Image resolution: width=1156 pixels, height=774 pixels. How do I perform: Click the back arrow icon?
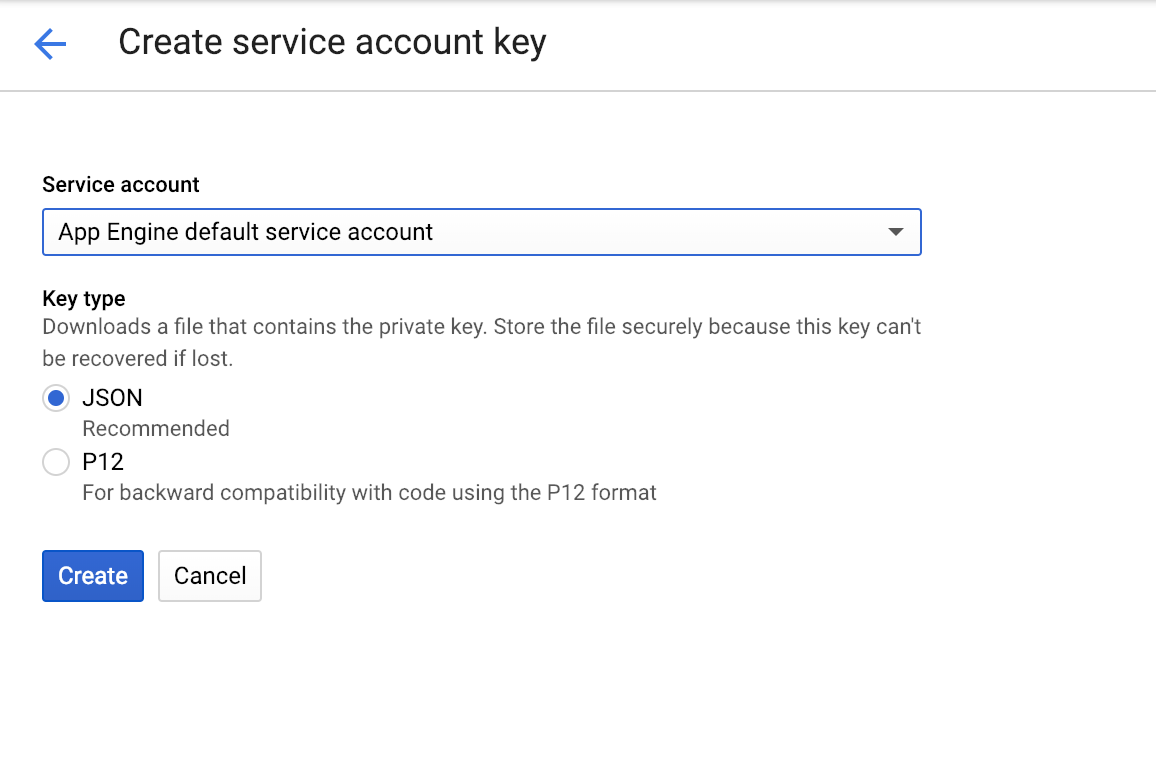pos(50,44)
